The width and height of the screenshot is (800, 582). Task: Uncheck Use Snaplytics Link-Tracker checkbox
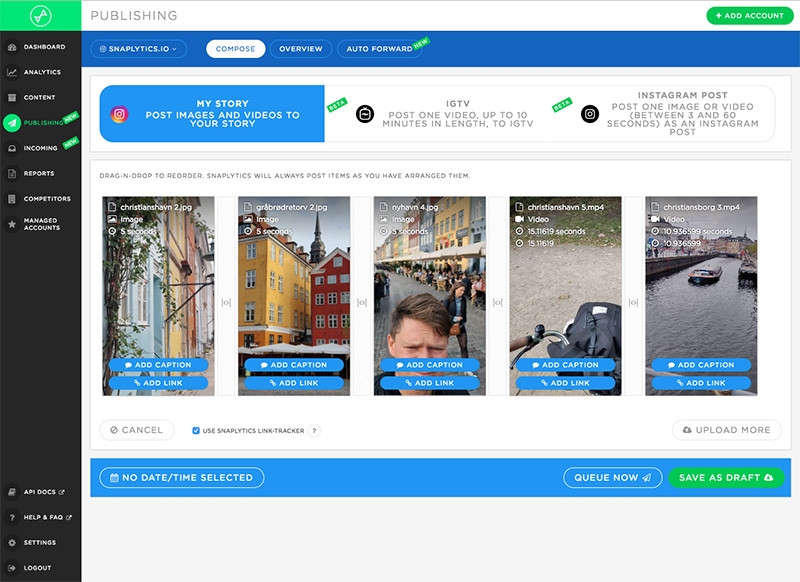196,430
